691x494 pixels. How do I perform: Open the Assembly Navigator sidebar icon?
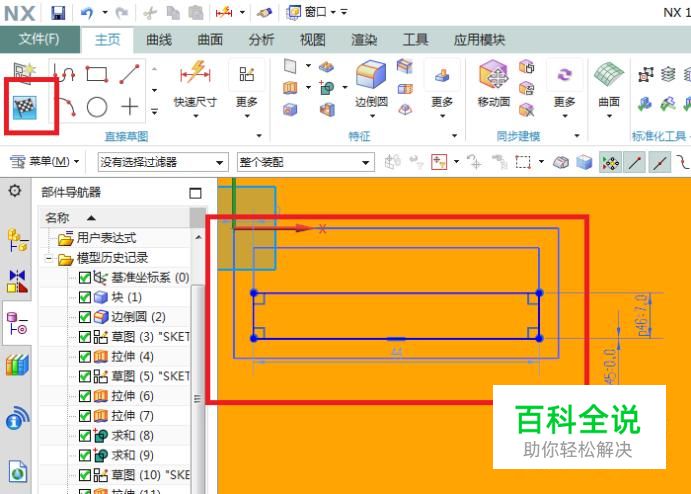[x=17, y=240]
